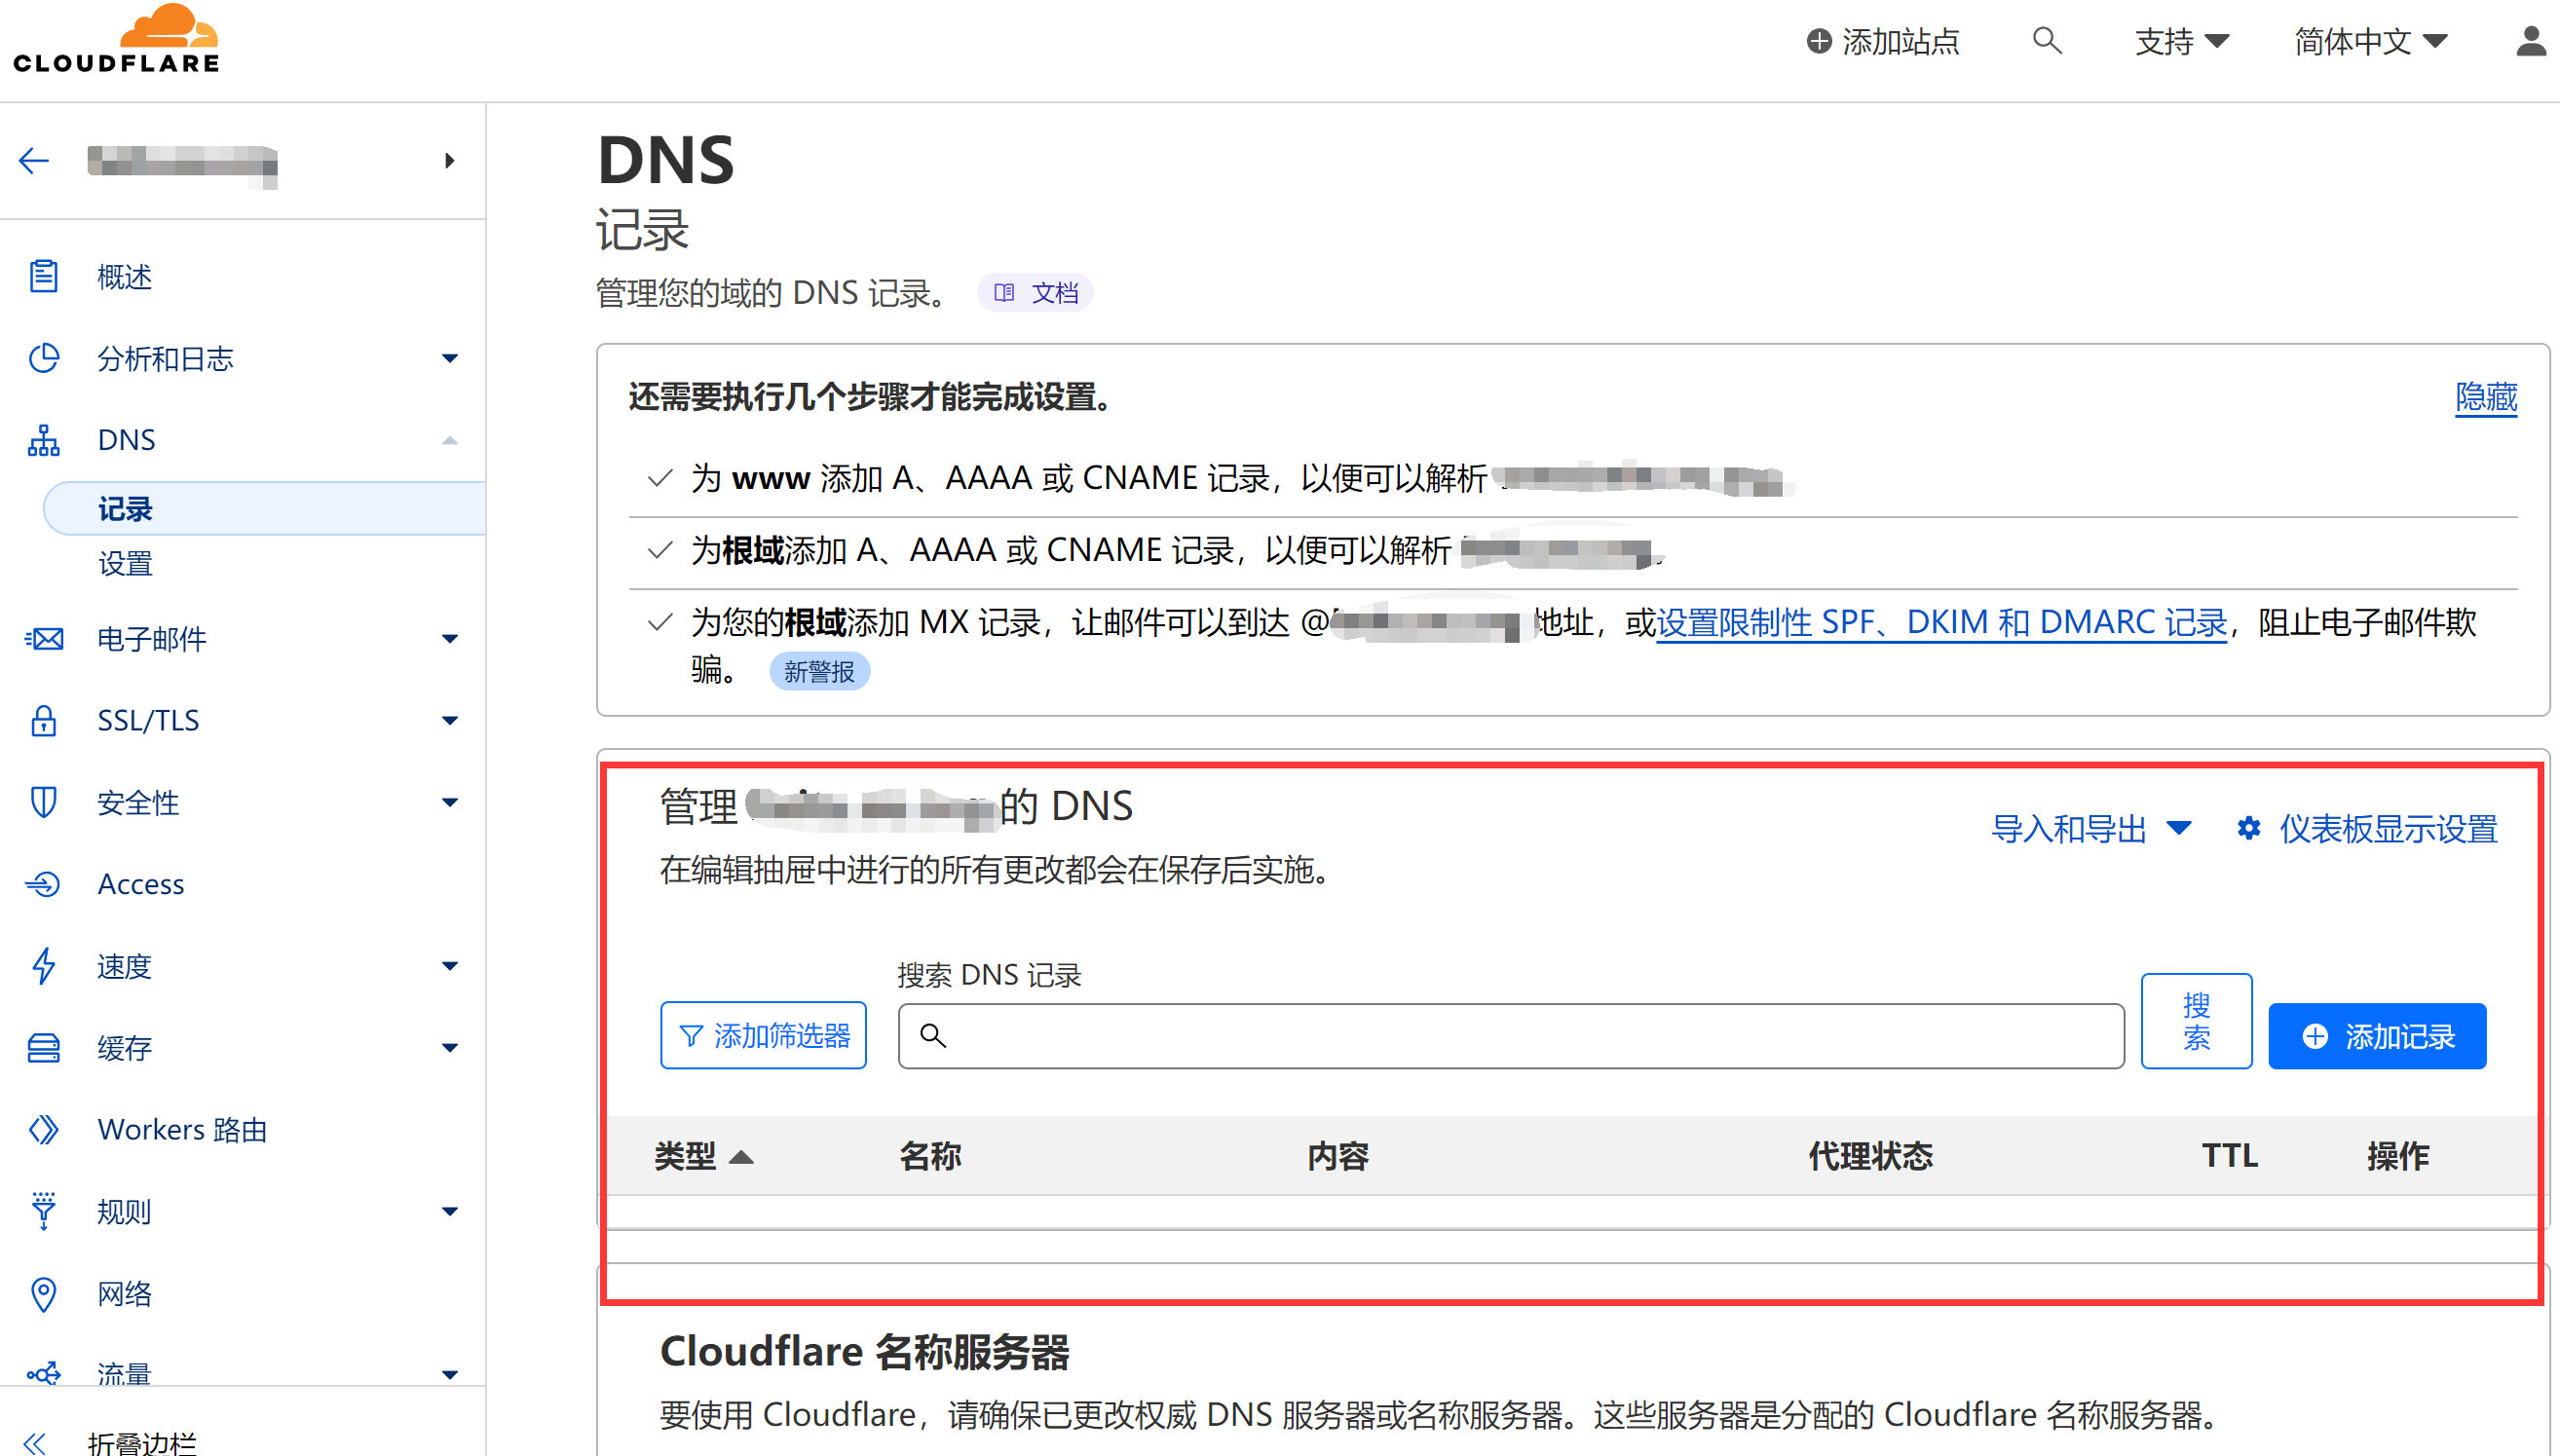Click 添加筛选器 button
The height and width of the screenshot is (1456, 2560).
tap(763, 1036)
